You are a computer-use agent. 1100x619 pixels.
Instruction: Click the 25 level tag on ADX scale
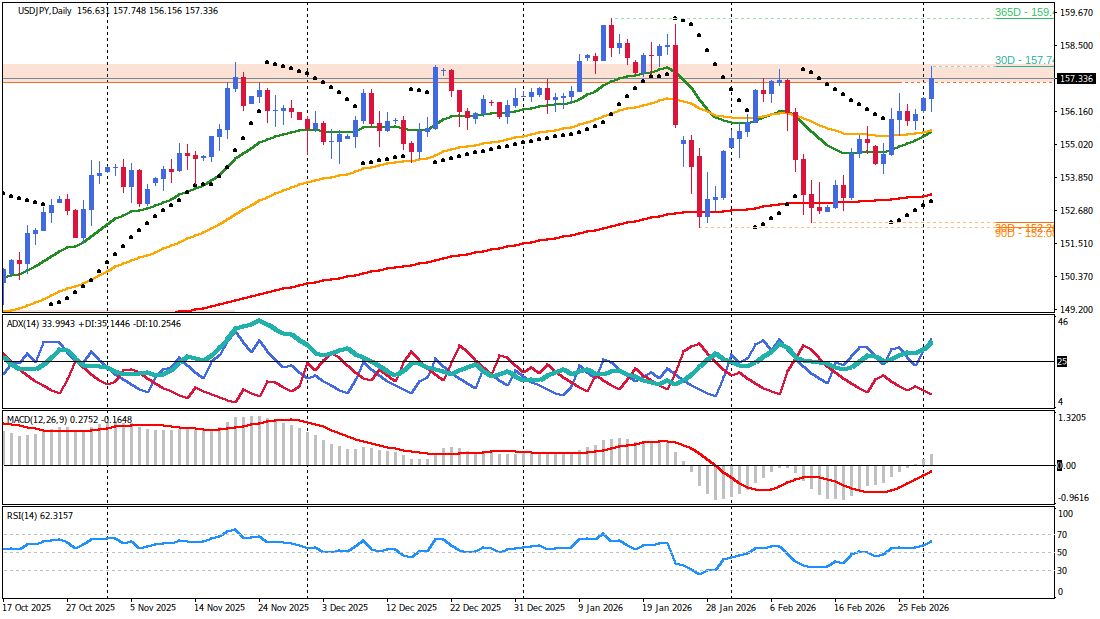1062,361
